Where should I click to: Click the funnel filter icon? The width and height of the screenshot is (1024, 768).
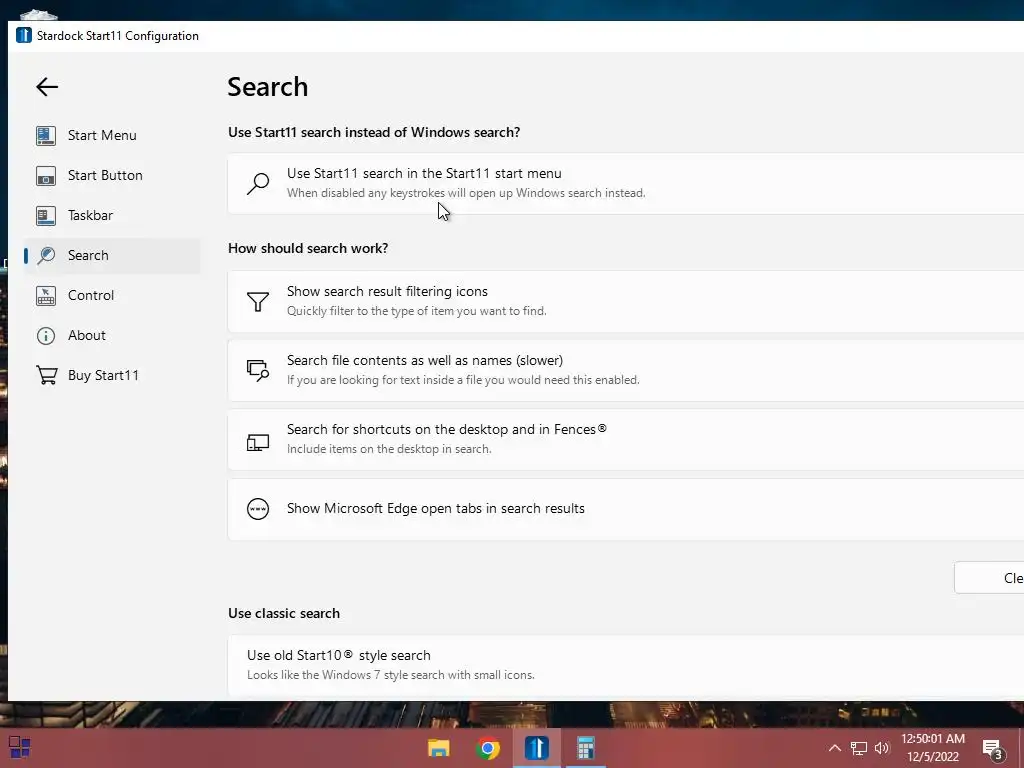(258, 301)
